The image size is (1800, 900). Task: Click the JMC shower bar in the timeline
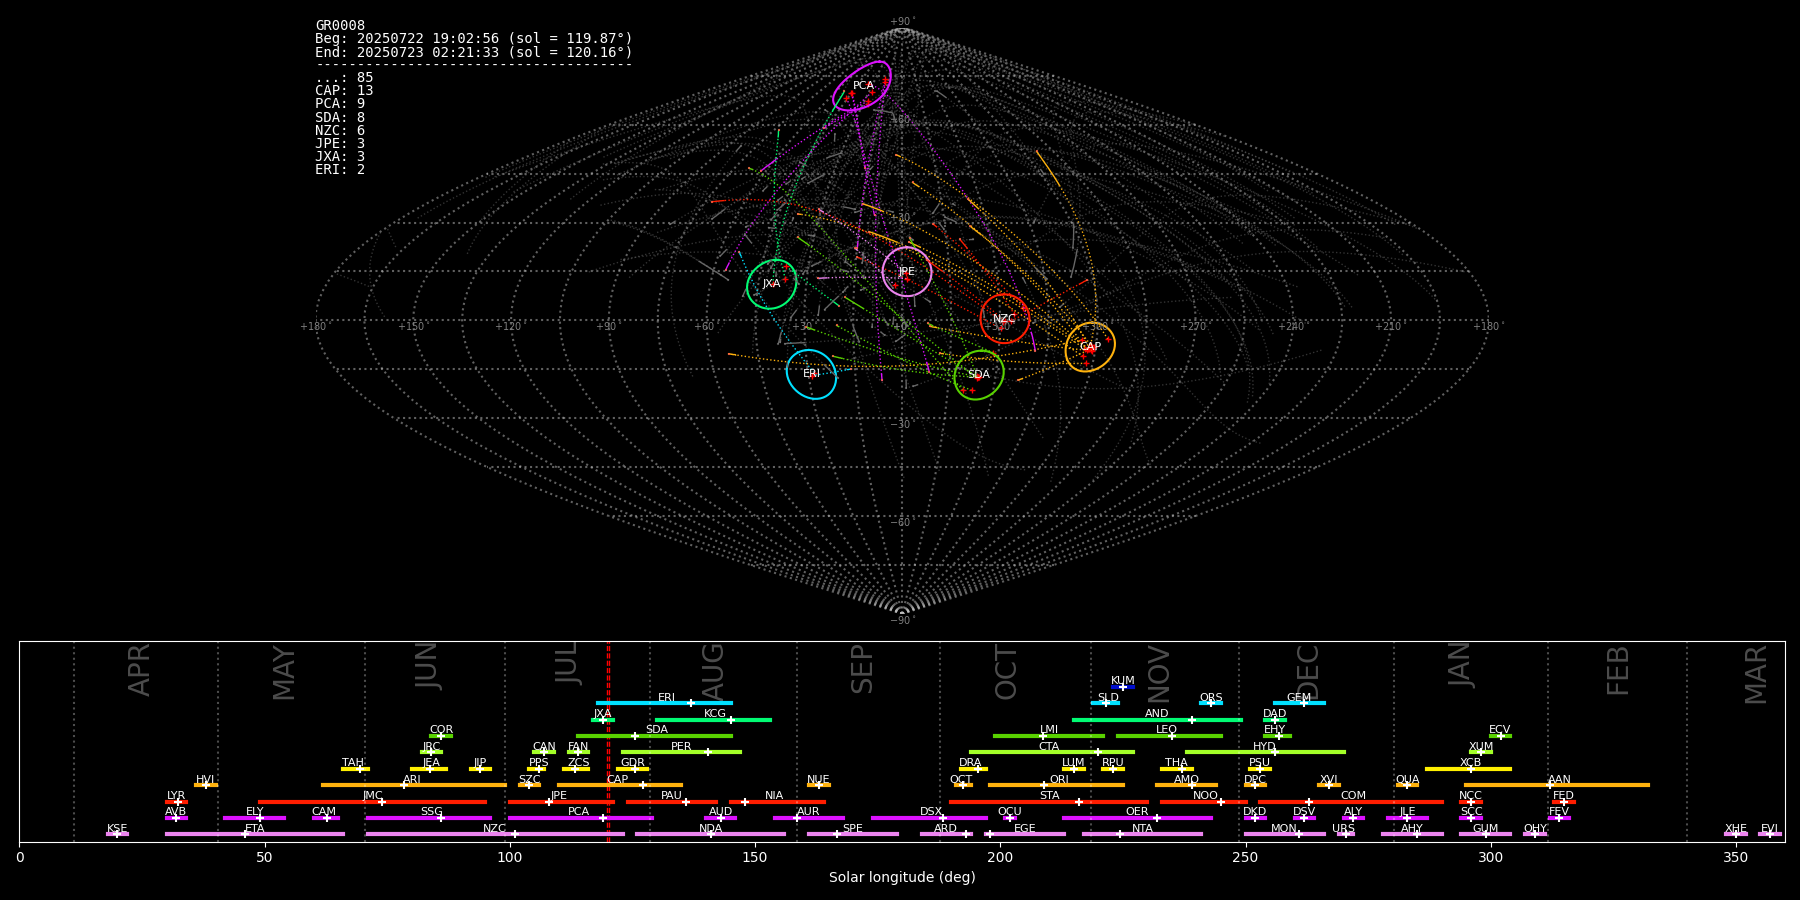point(373,802)
